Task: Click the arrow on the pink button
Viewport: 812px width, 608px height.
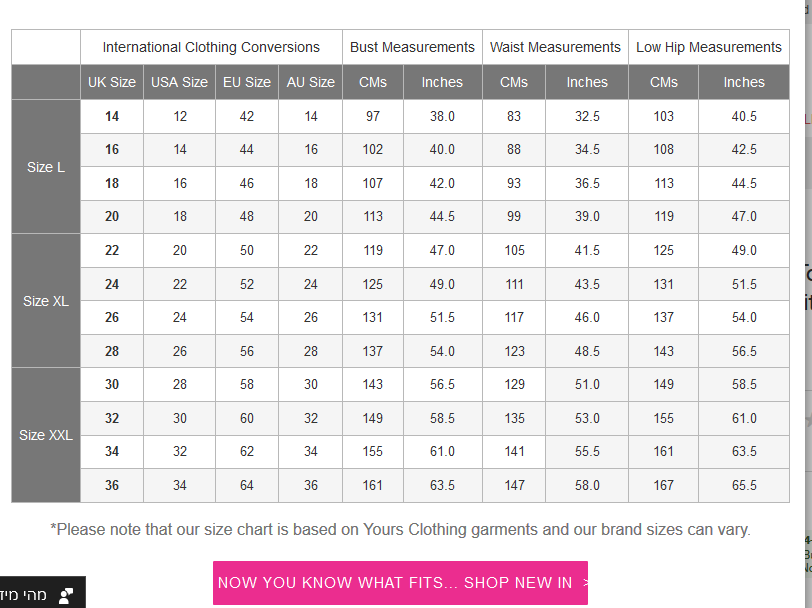Action: click(585, 583)
